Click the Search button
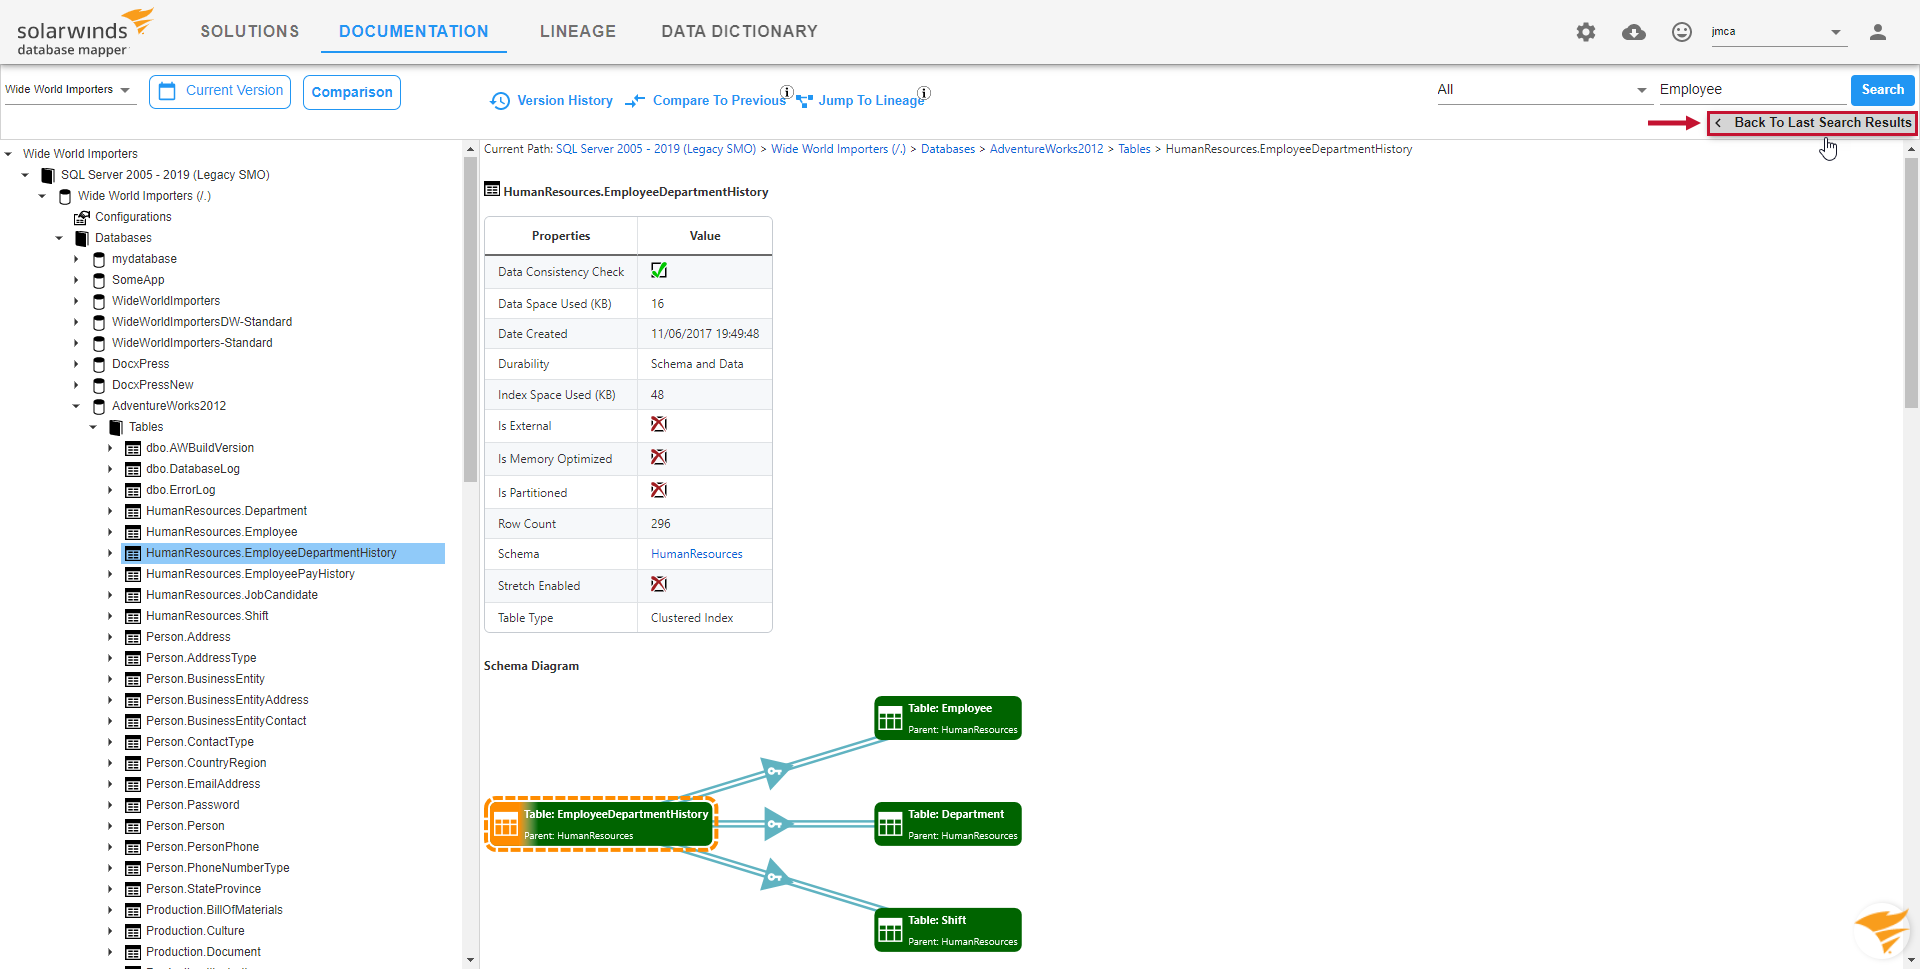1920x969 pixels. click(x=1882, y=90)
